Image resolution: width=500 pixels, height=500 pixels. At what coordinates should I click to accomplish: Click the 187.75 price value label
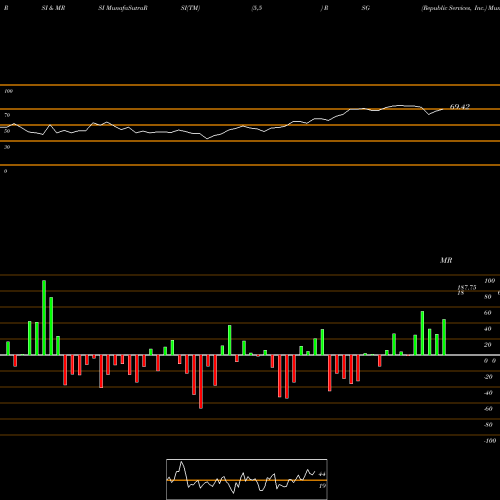pos(467,287)
